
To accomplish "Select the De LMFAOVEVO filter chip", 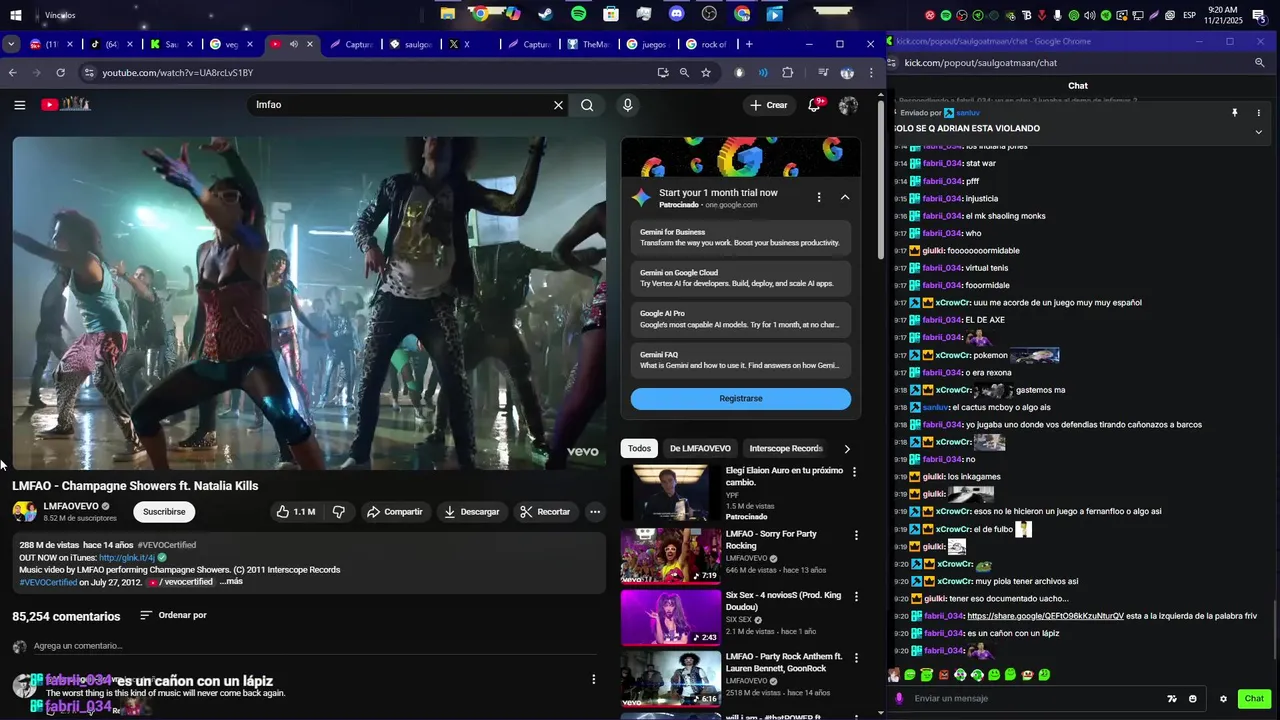I will coord(700,449).
